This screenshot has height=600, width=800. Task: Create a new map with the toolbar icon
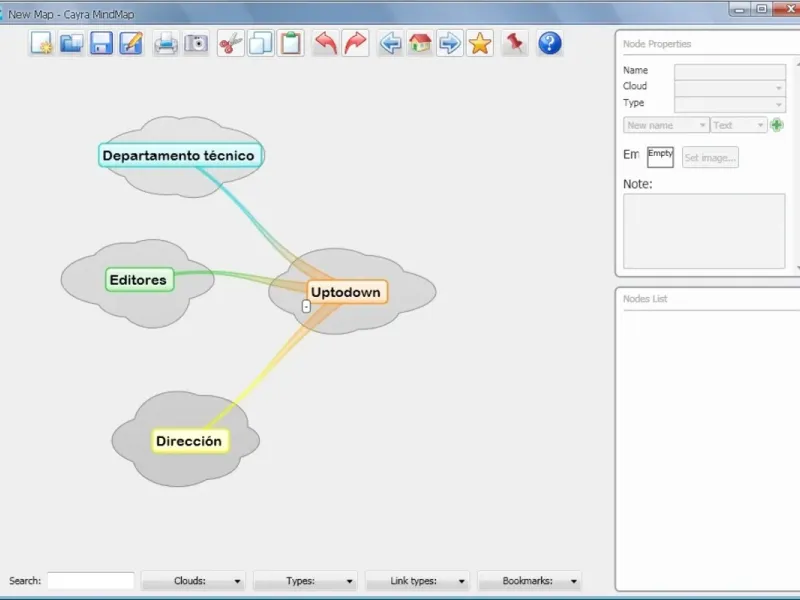click(41, 43)
